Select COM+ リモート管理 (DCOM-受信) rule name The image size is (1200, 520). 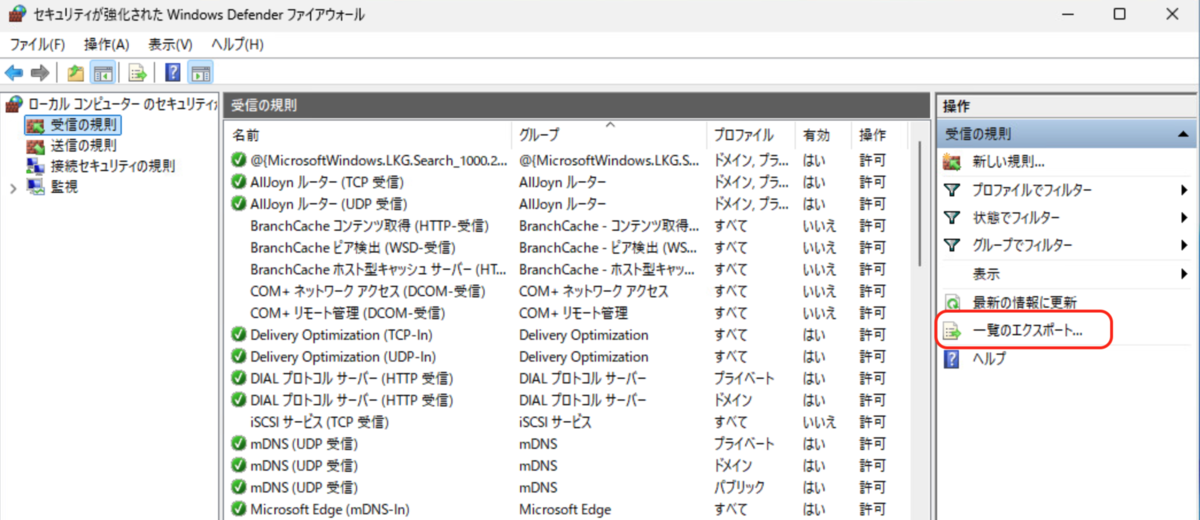tap(346, 313)
